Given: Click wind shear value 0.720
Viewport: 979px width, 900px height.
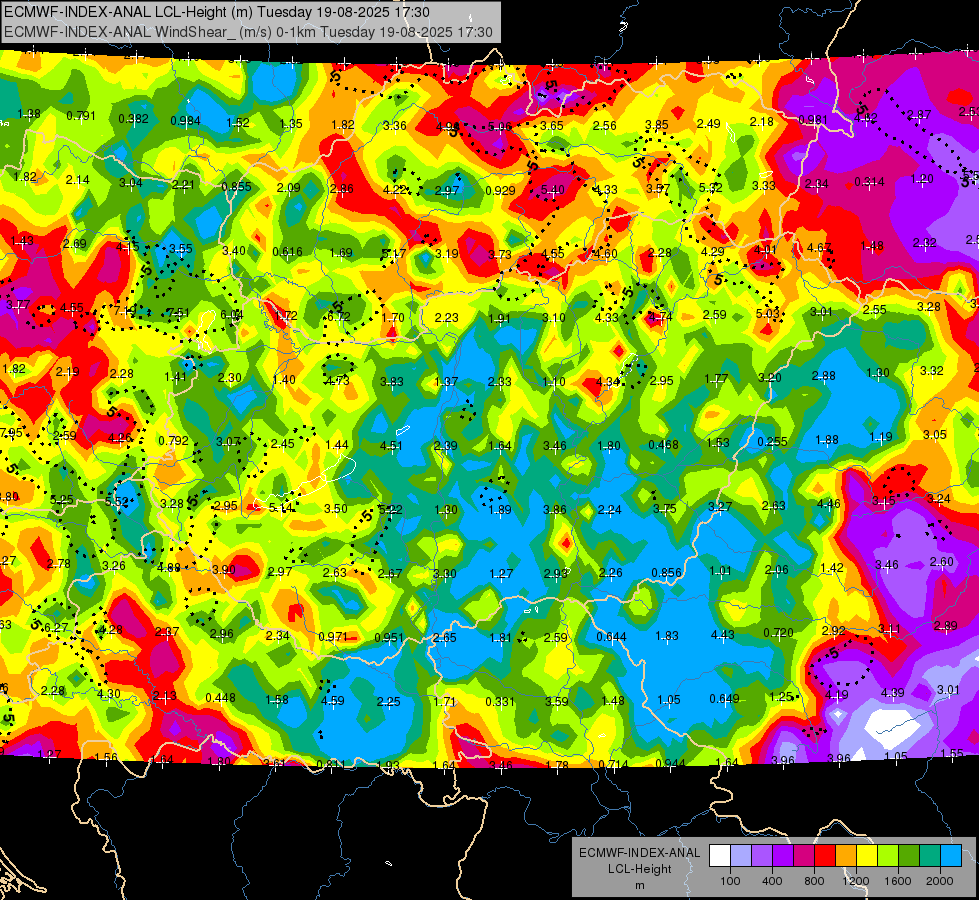Looking at the screenshot, I should (x=778, y=633).
